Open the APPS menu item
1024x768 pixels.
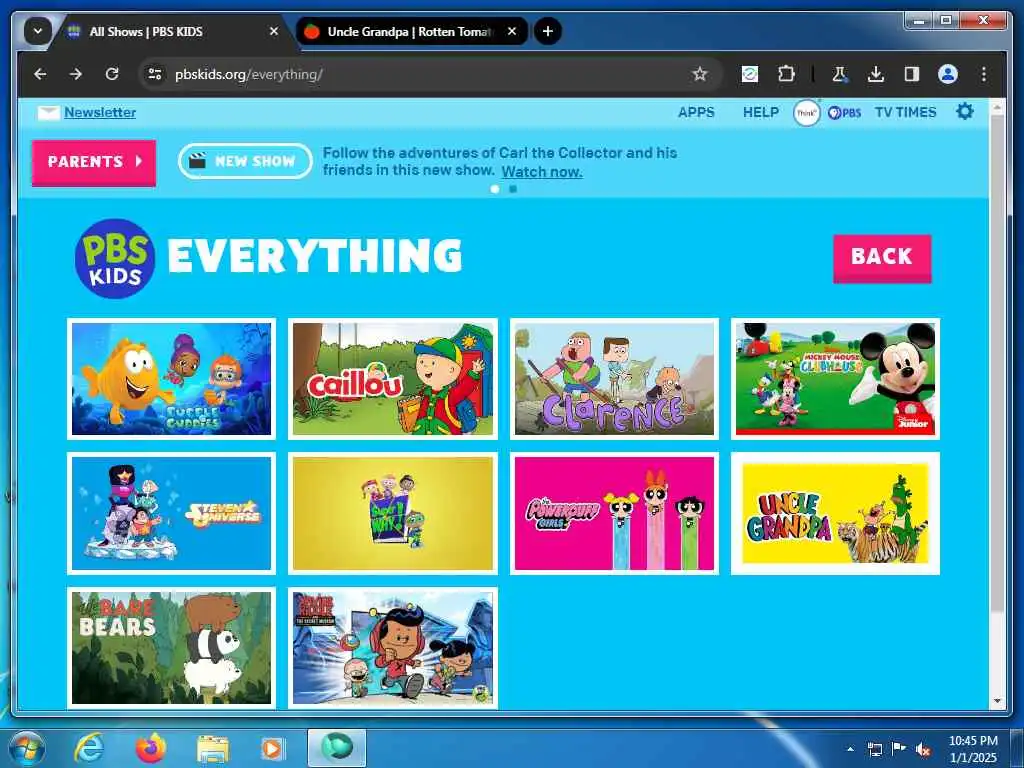(x=696, y=112)
